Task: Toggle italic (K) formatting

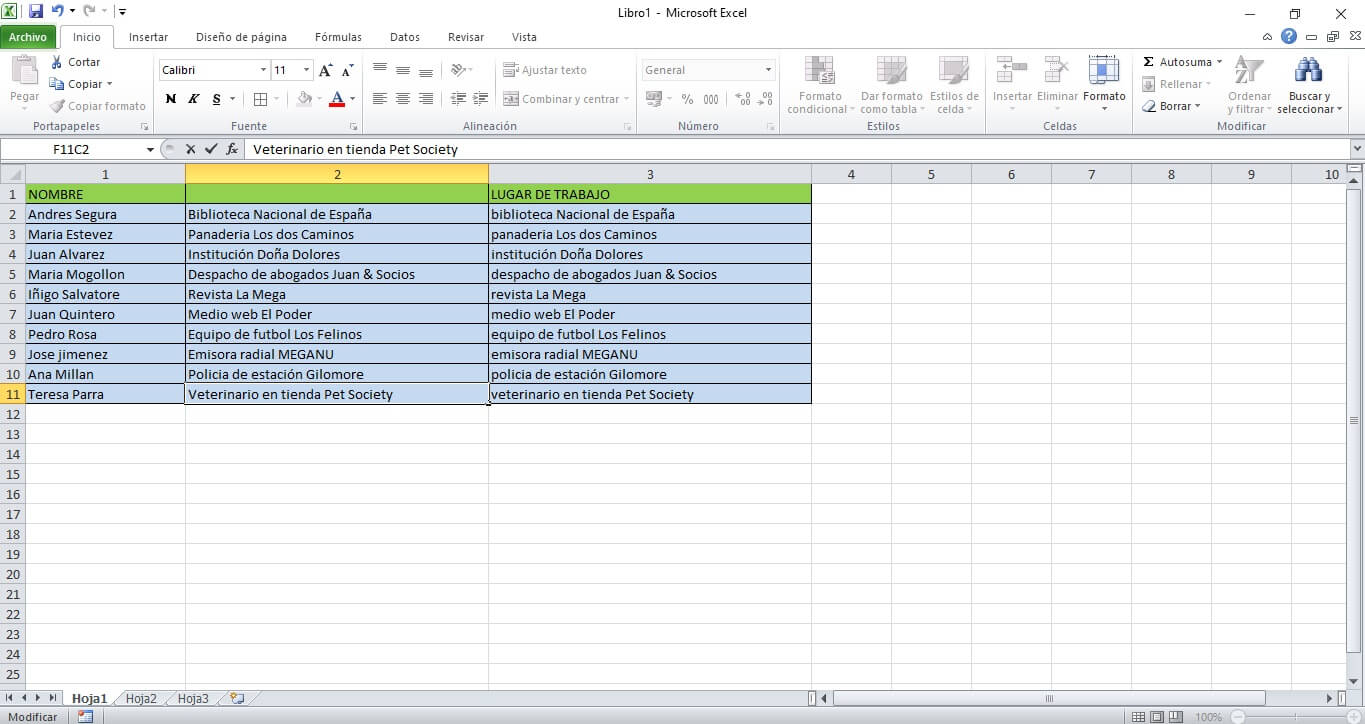Action: coord(193,99)
